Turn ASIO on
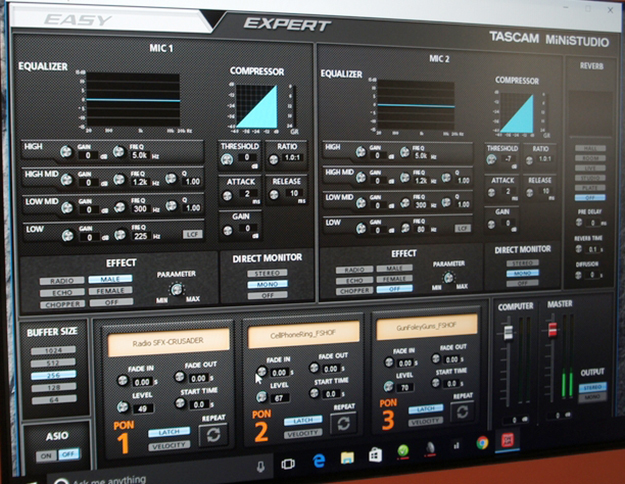This screenshot has width=625, height=484. click(x=44, y=455)
